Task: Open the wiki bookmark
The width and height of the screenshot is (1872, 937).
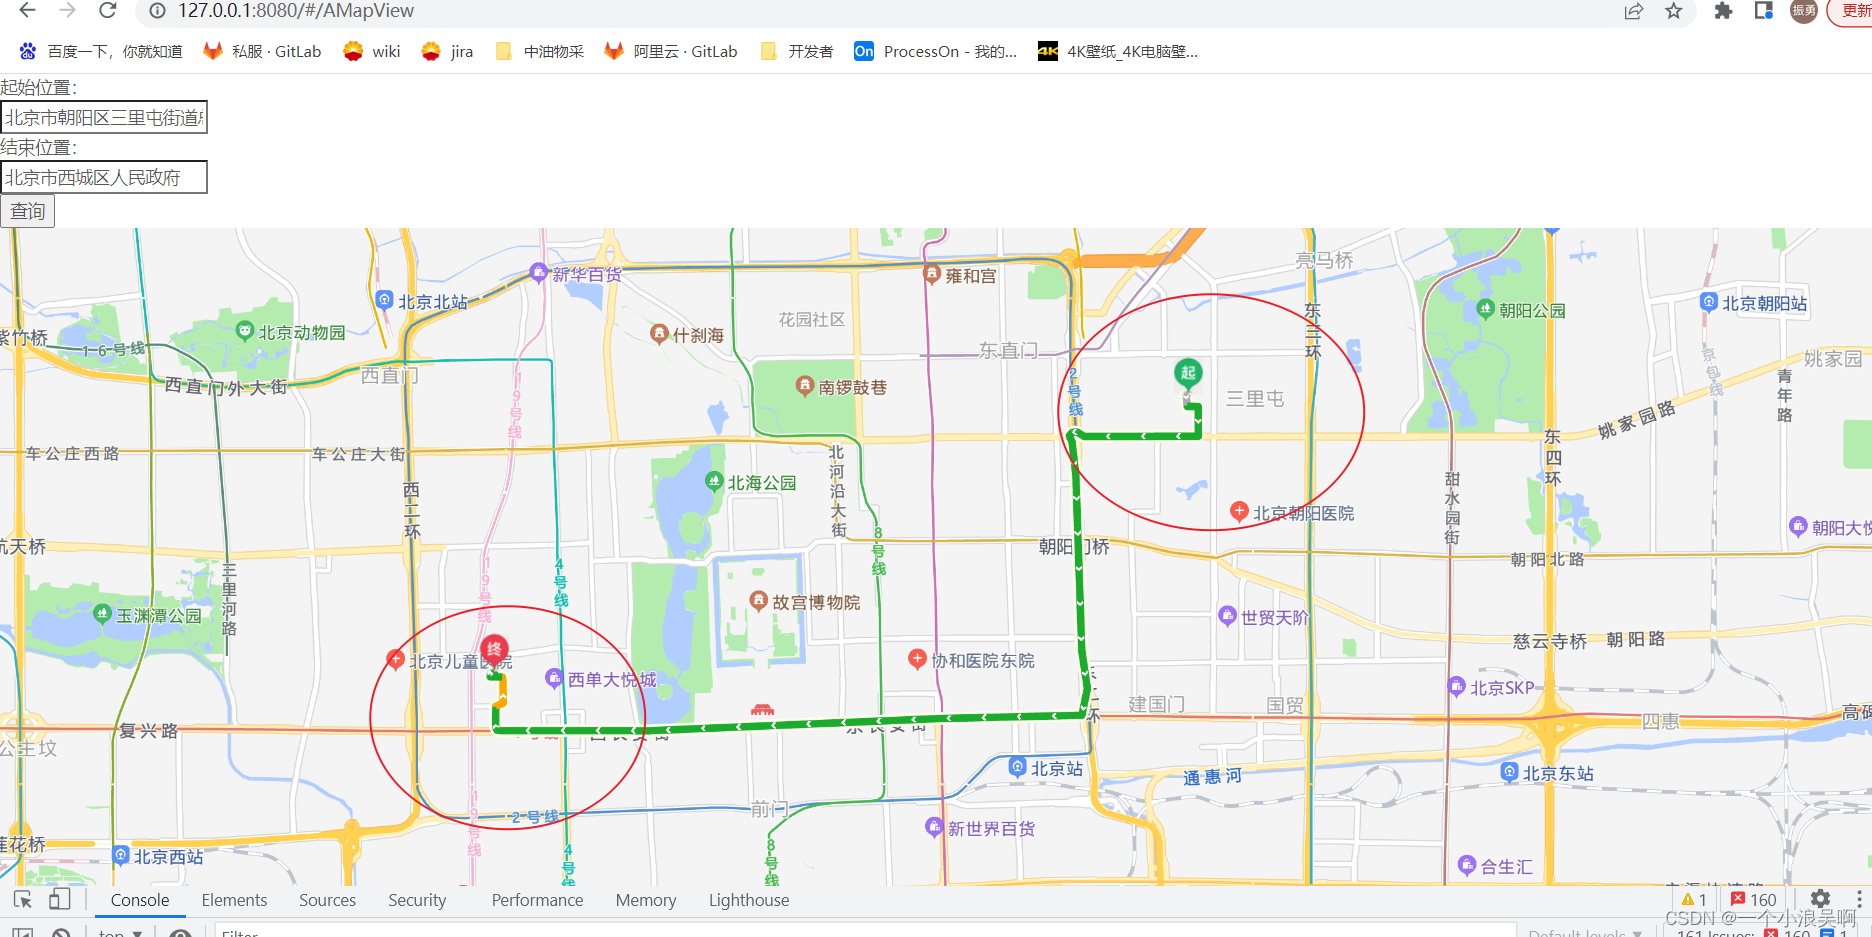Action: (x=372, y=51)
